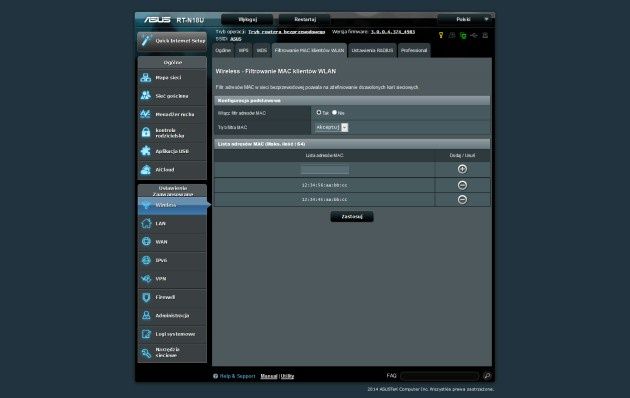Screen dimensions: 630x398
Task: Click the green status icon in header
Action: (463, 35)
